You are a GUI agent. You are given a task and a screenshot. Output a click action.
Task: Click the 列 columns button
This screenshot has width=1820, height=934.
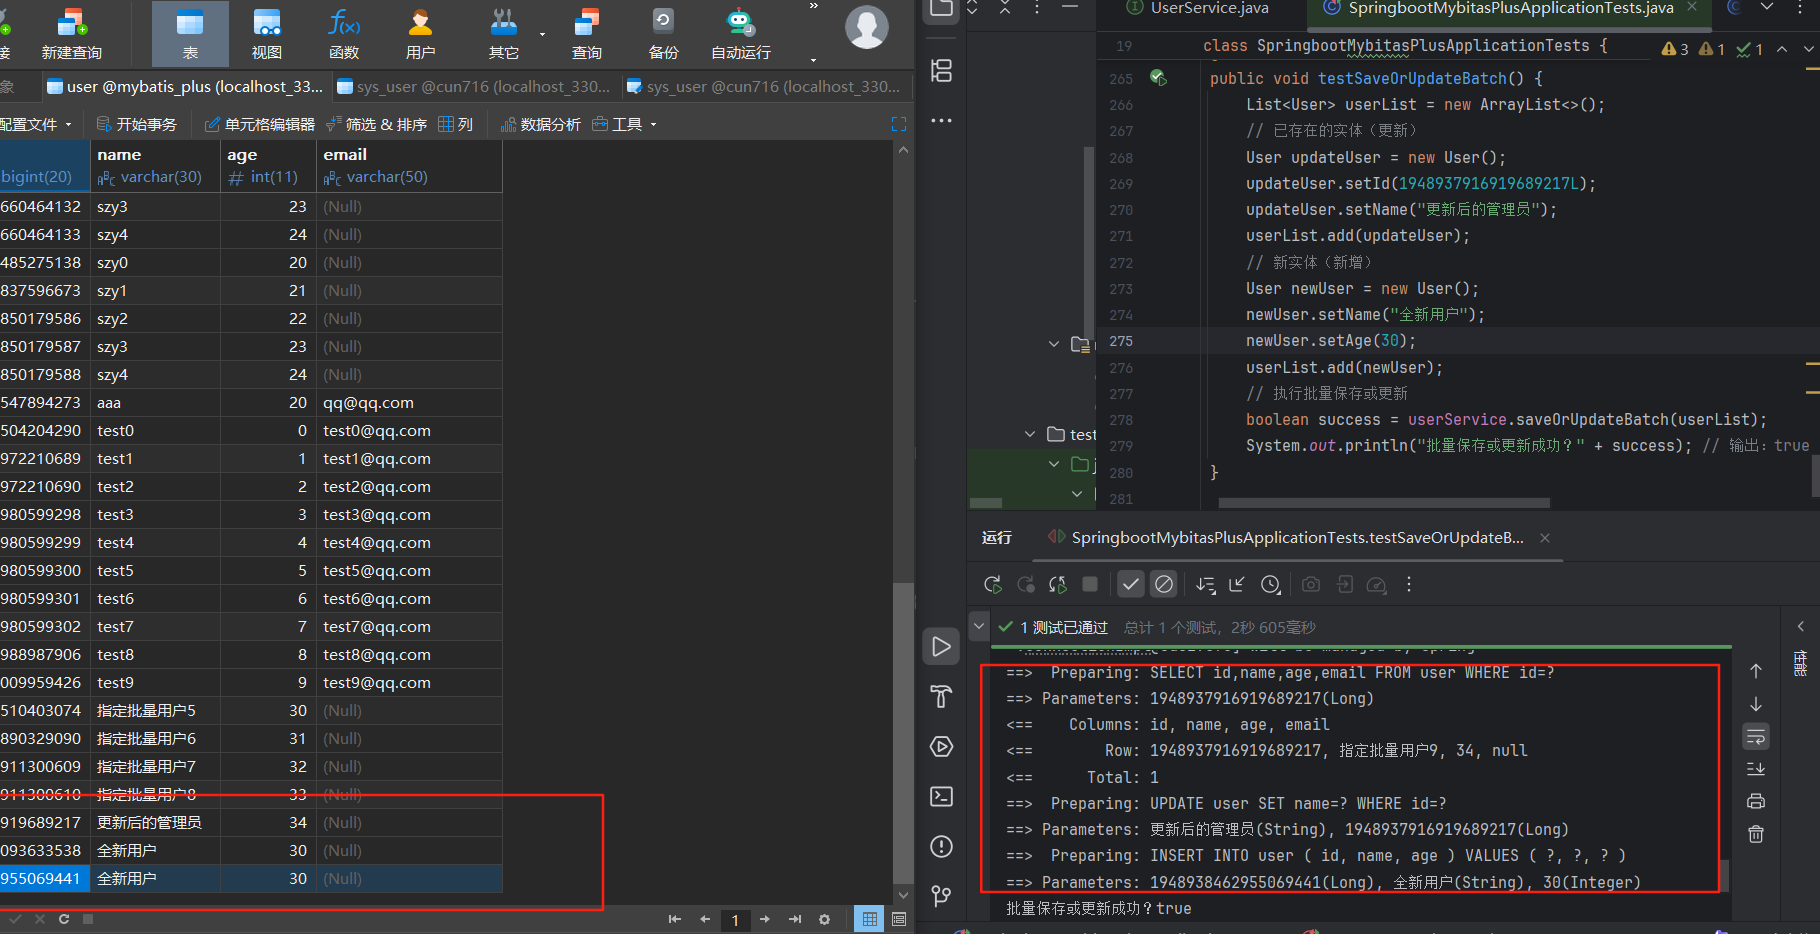(x=456, y=124)
